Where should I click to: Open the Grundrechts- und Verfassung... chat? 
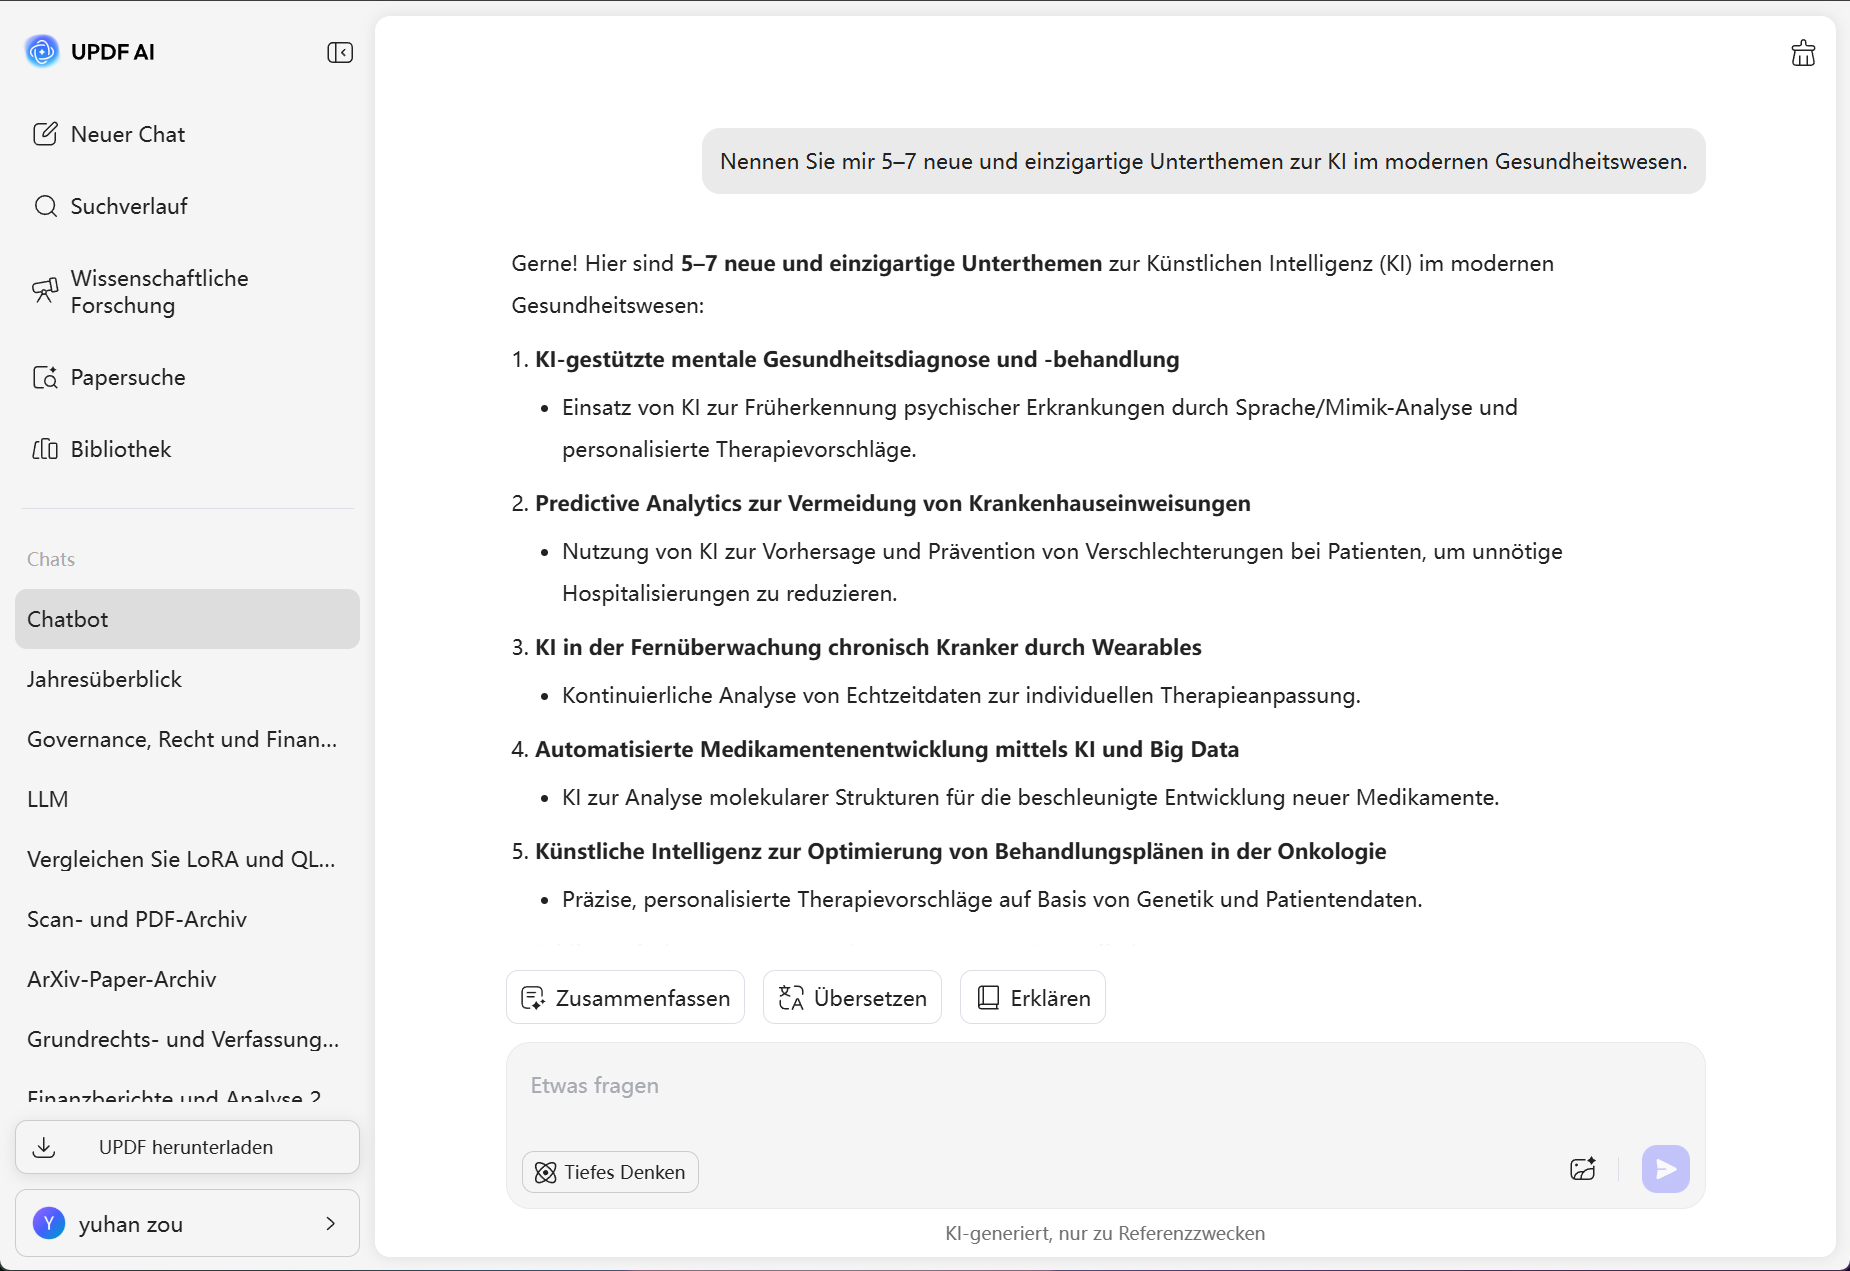coord(187,1039)
